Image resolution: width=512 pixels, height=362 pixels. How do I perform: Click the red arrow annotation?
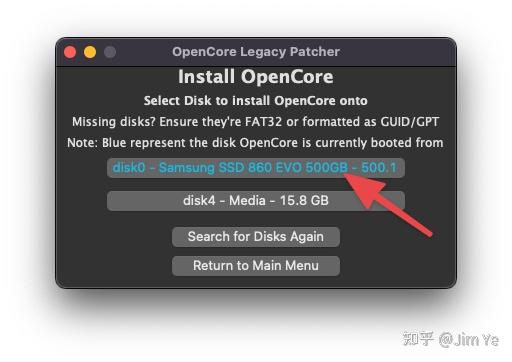click(387, 204)
